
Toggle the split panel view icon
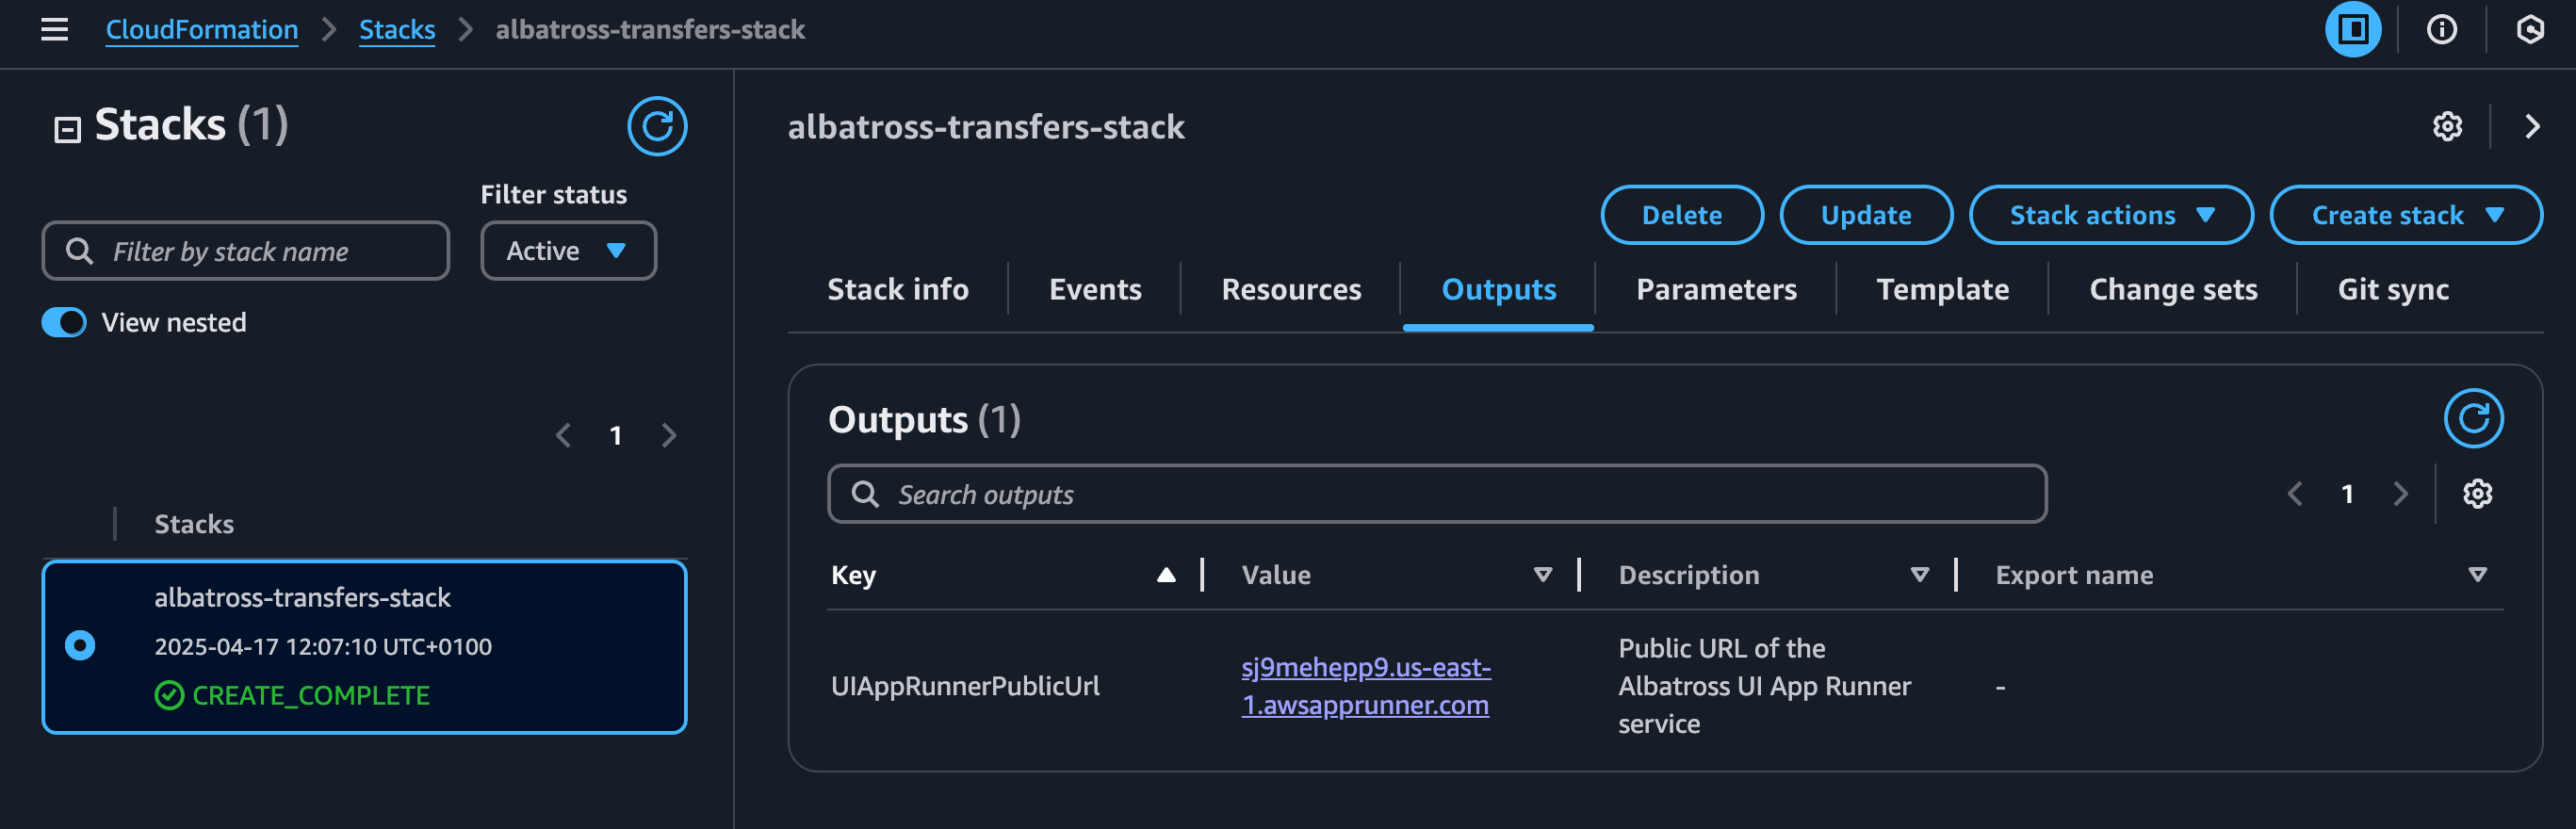(x=2352, y=30)
